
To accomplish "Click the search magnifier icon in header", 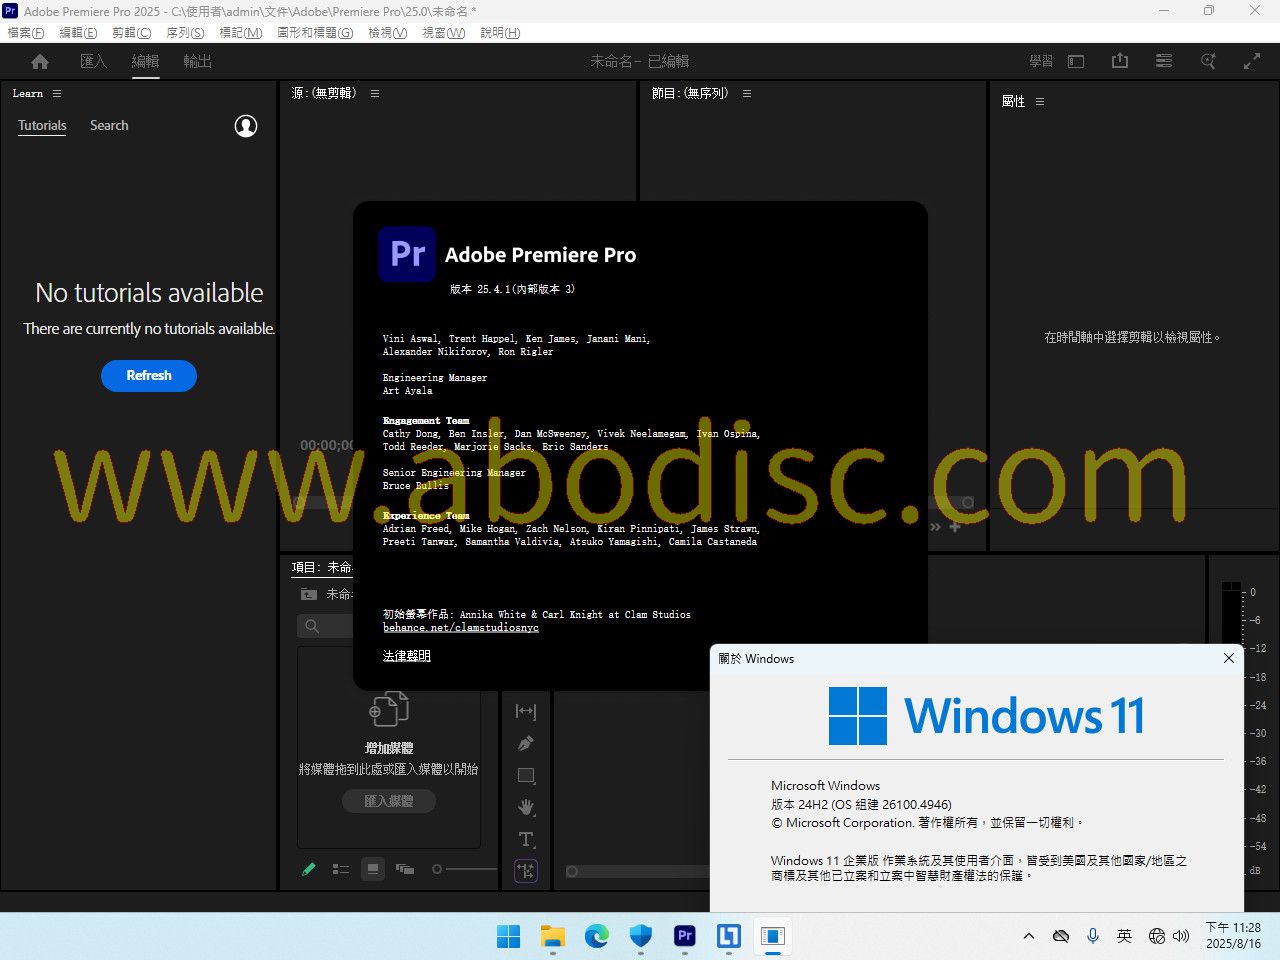I will pyautogui.click(x=1208, y=61).
